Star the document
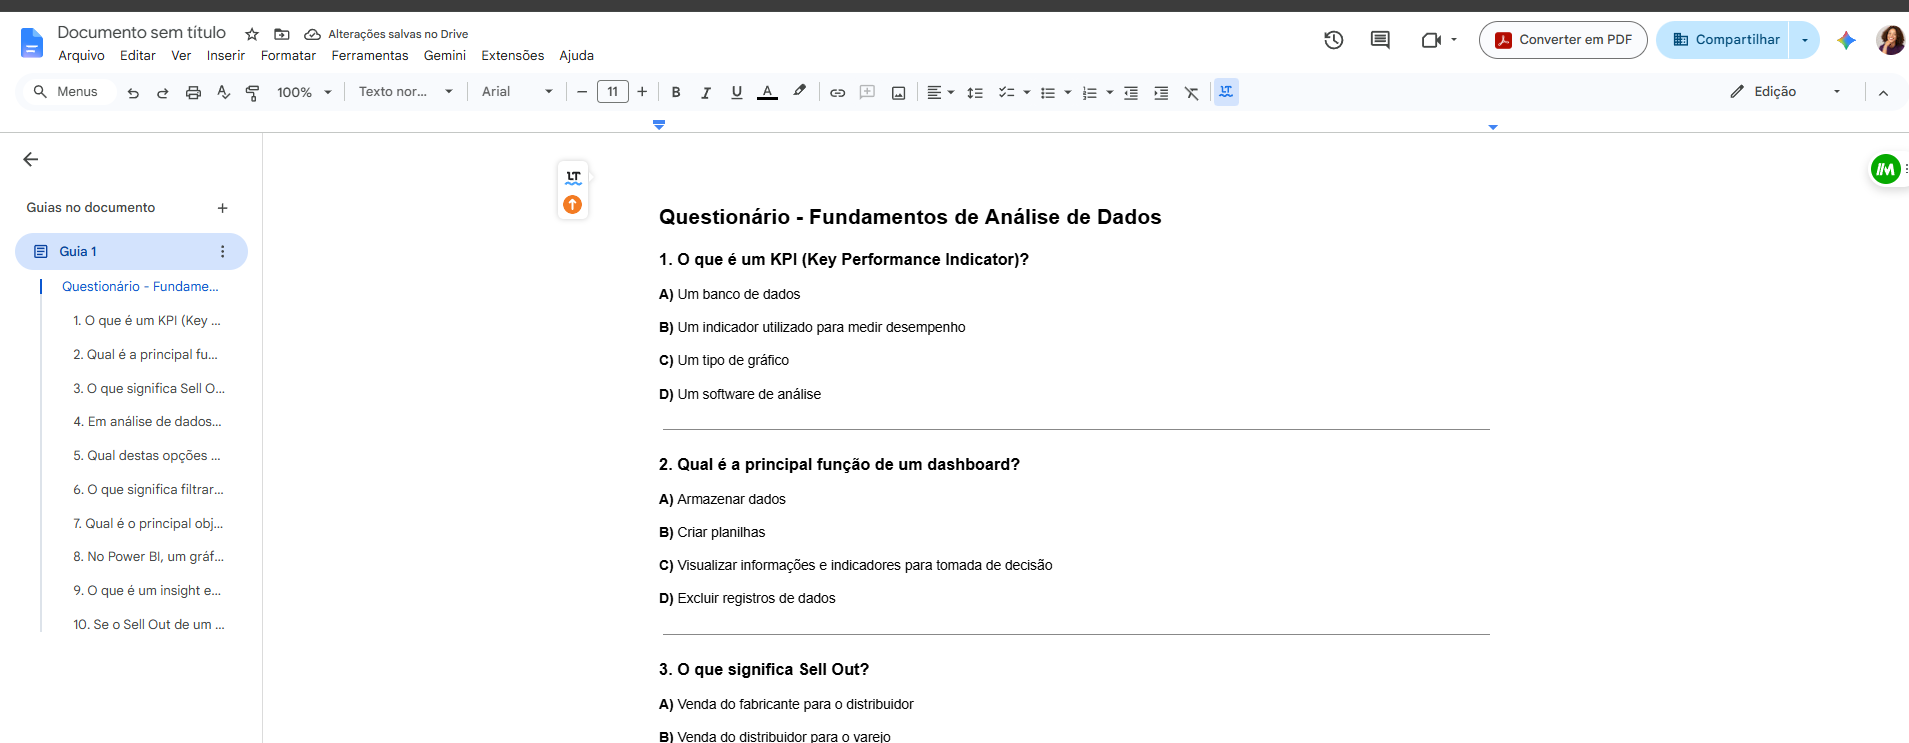 pos(252,34)
